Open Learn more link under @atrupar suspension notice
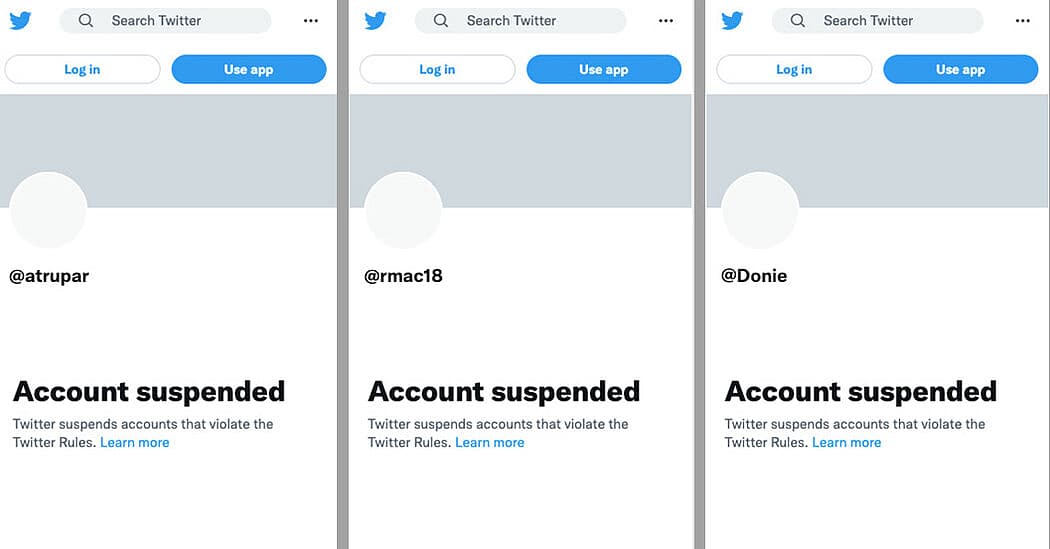 point(135,443)
